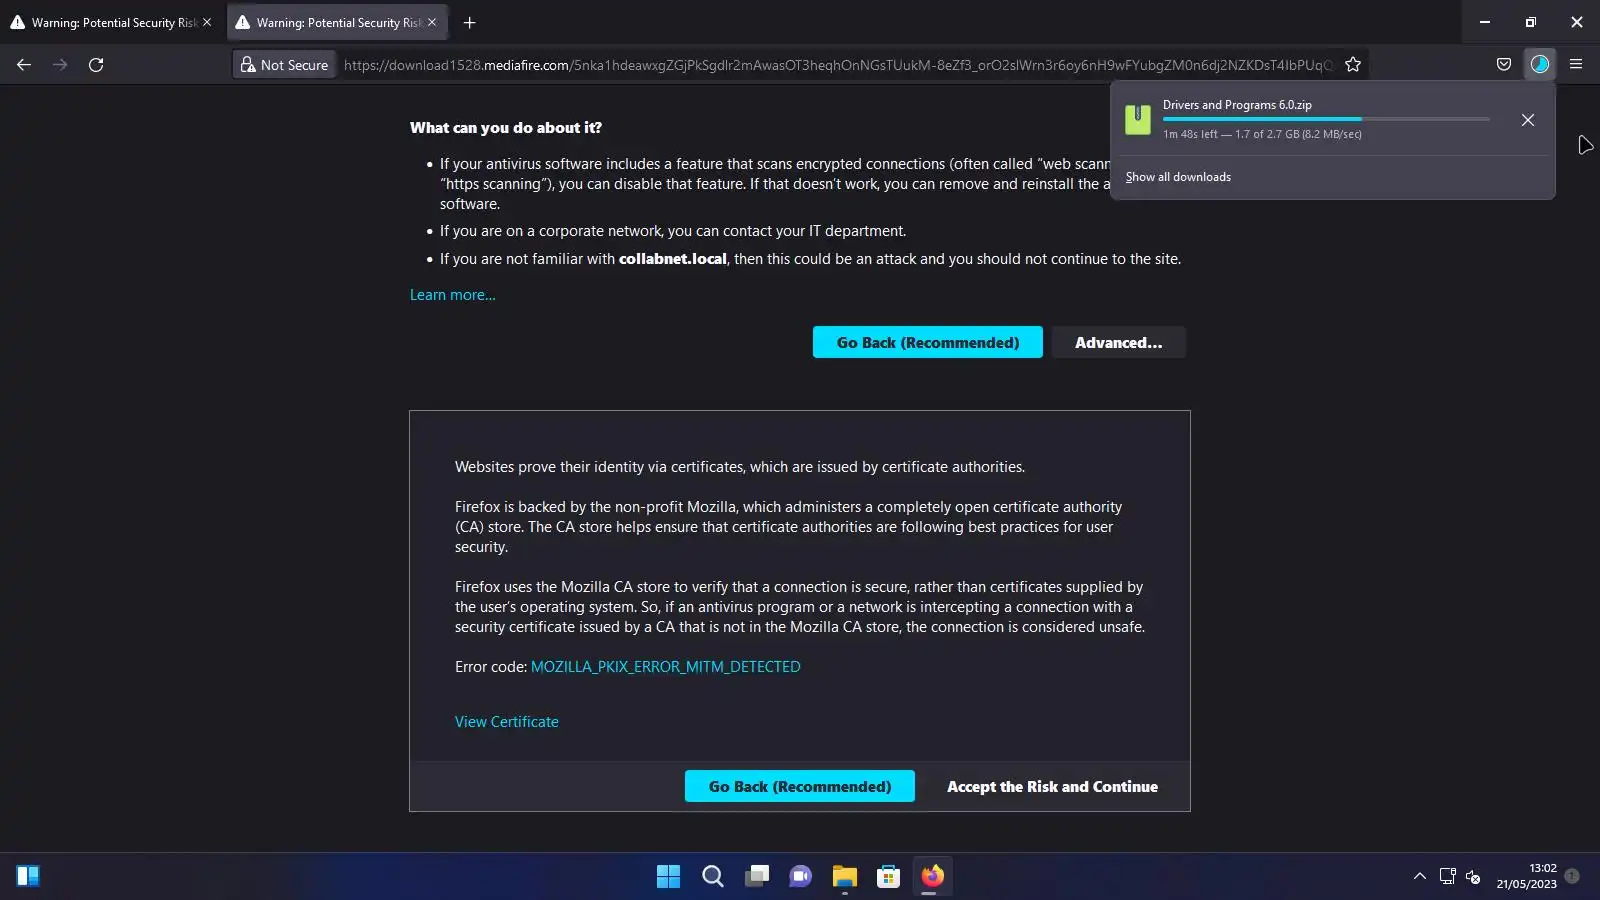
Task: Click the muted volume tray icon
Action: click(x=1473, y=877)
